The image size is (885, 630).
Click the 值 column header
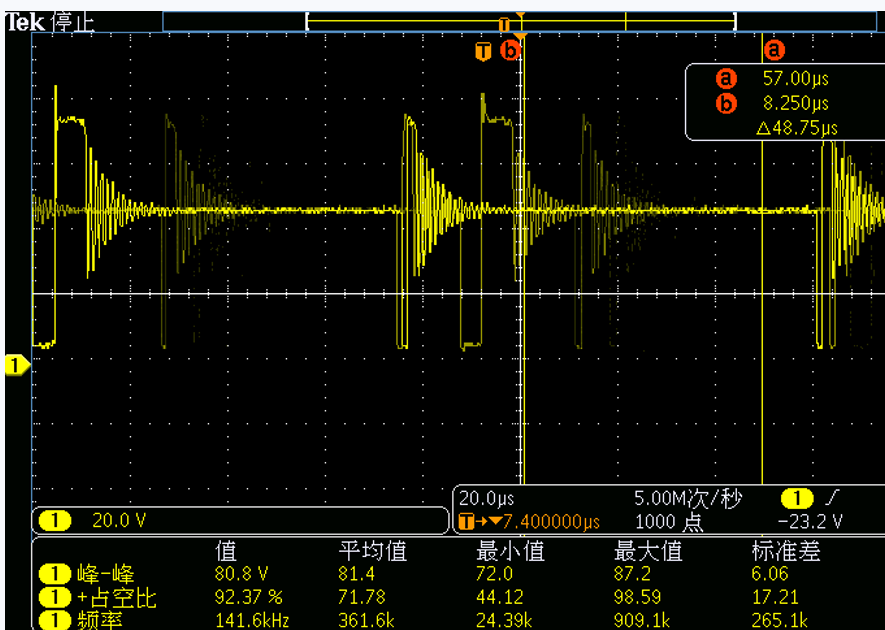point(226,550)
